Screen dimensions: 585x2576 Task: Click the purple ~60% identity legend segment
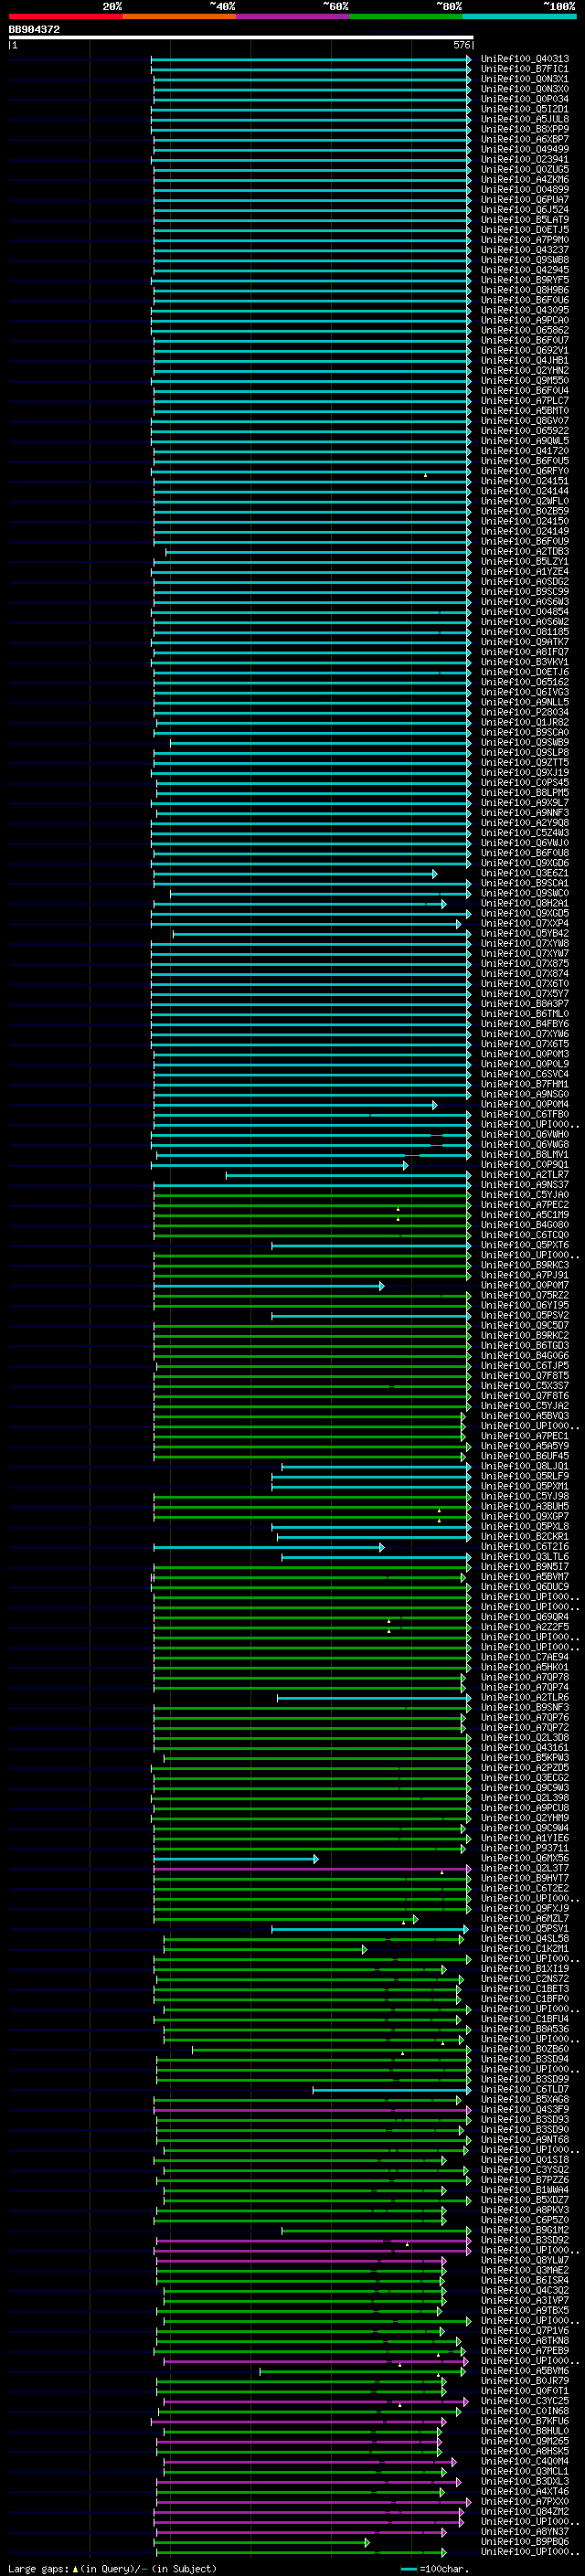(292, 16)
